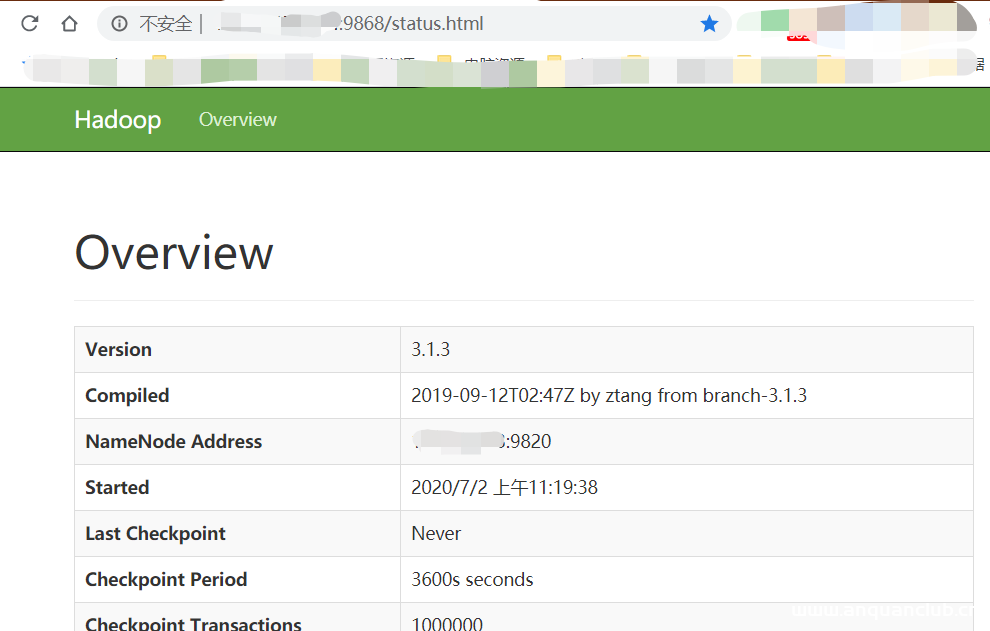Click the green extension icon in the toolbar

774,20
